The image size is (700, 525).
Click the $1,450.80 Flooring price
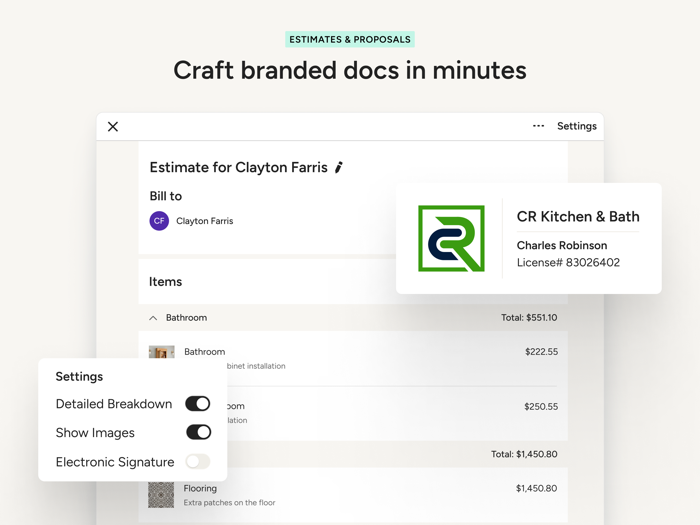click(536, 488)
